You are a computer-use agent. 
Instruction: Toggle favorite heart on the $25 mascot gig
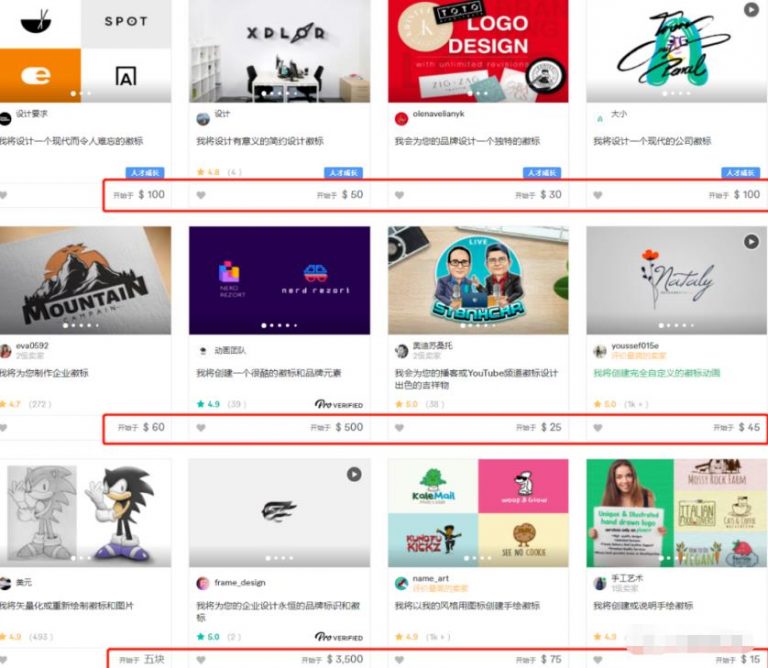pos(400,428)
